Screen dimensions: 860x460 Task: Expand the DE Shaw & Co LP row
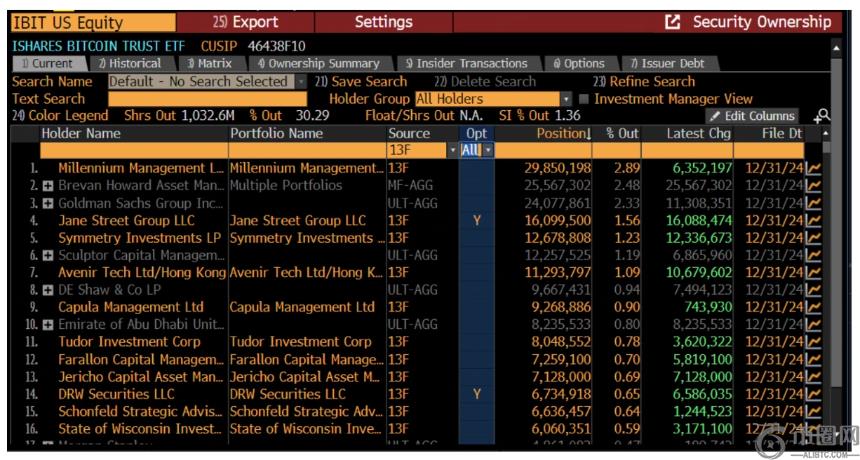48,290
